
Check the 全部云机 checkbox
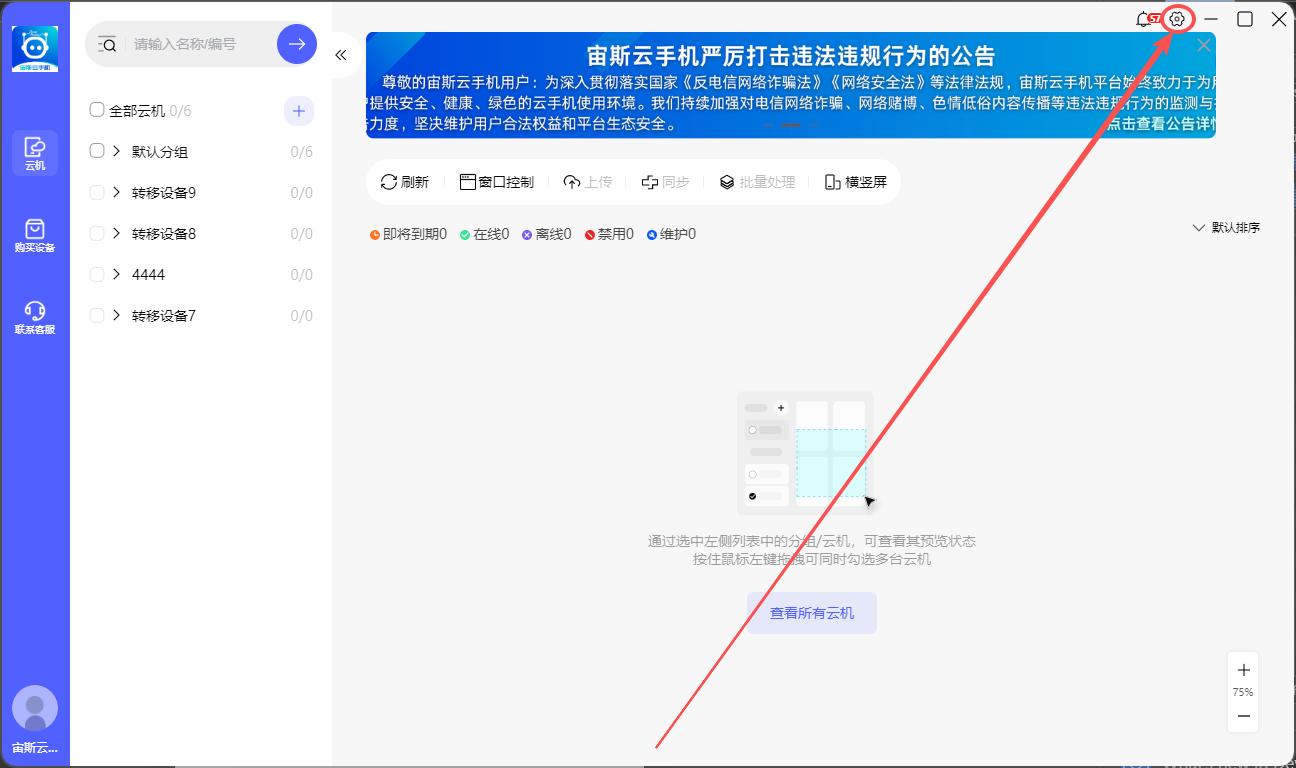tap(97, 110)
